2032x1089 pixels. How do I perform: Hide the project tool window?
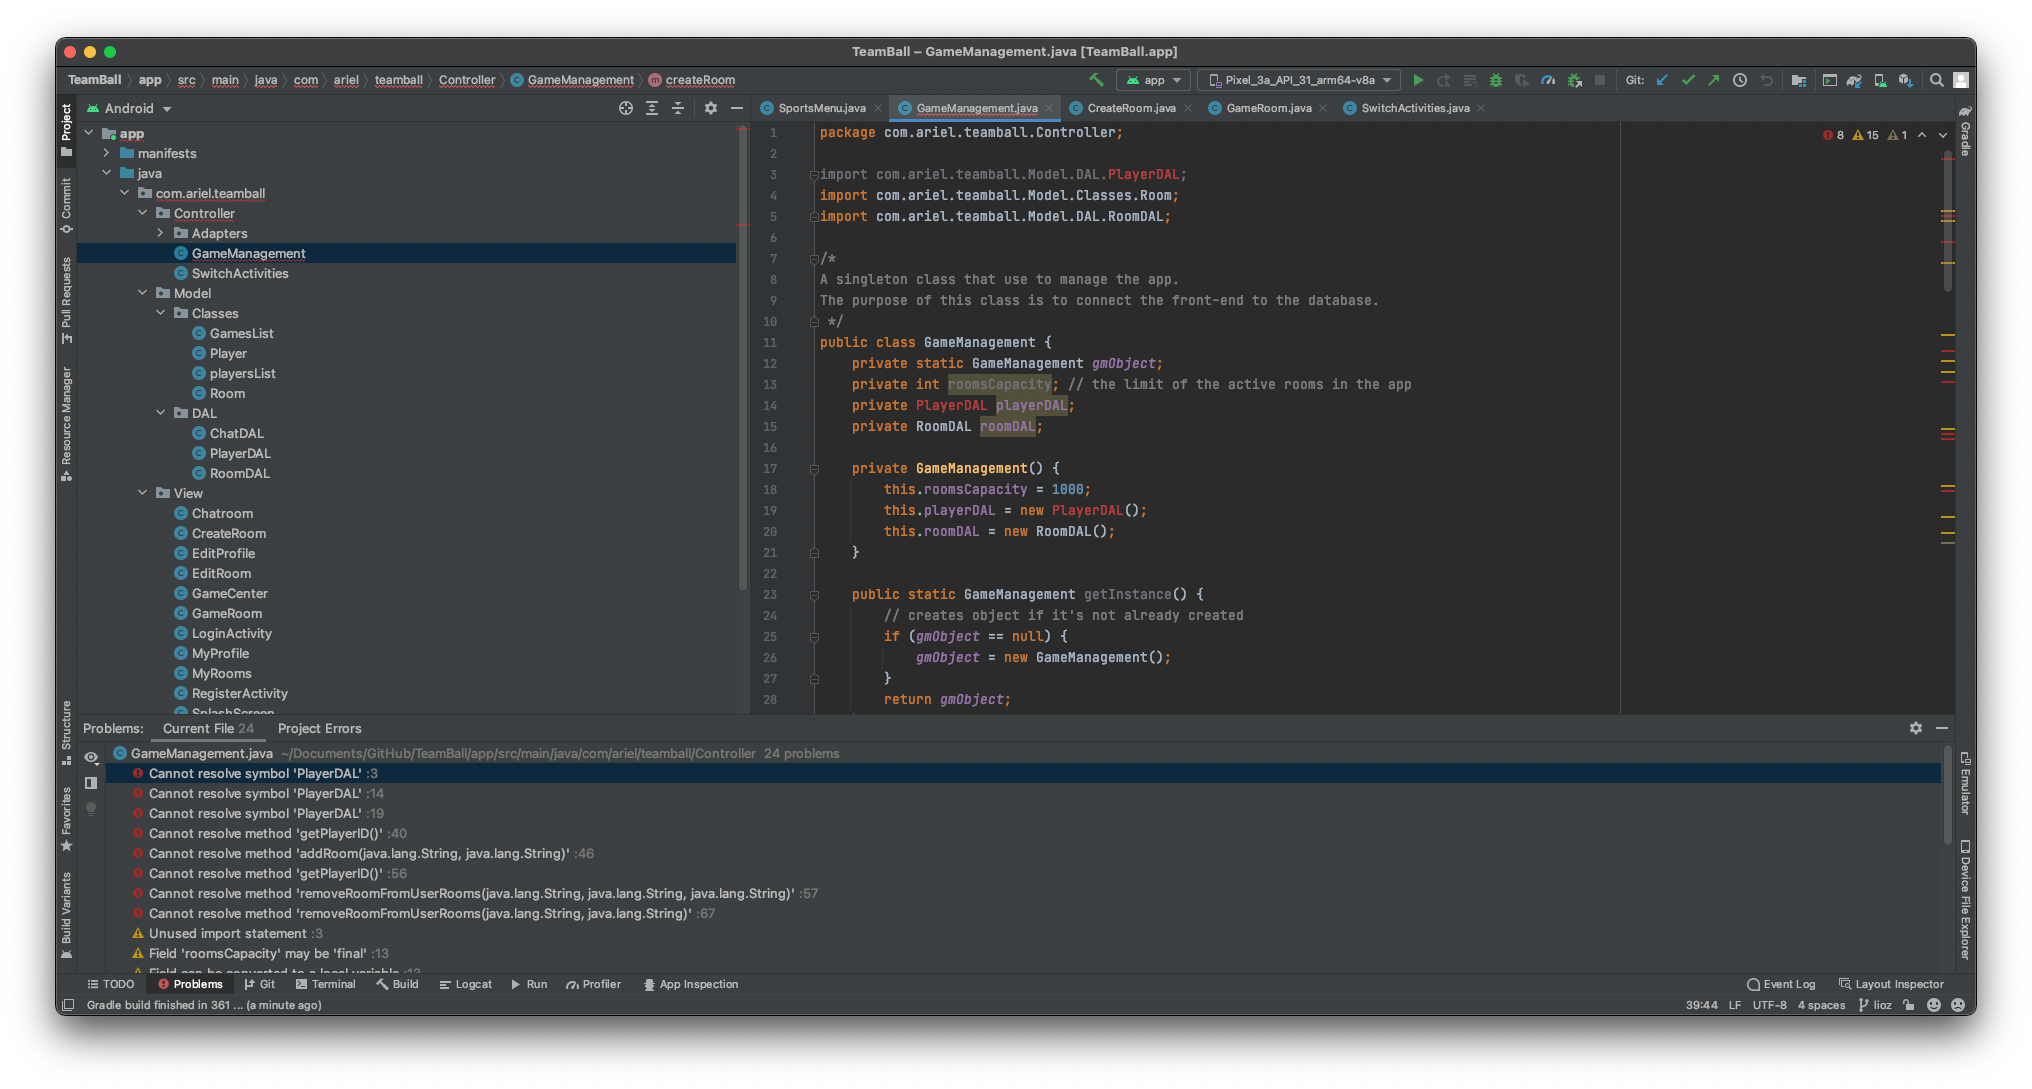pos(737,108)
